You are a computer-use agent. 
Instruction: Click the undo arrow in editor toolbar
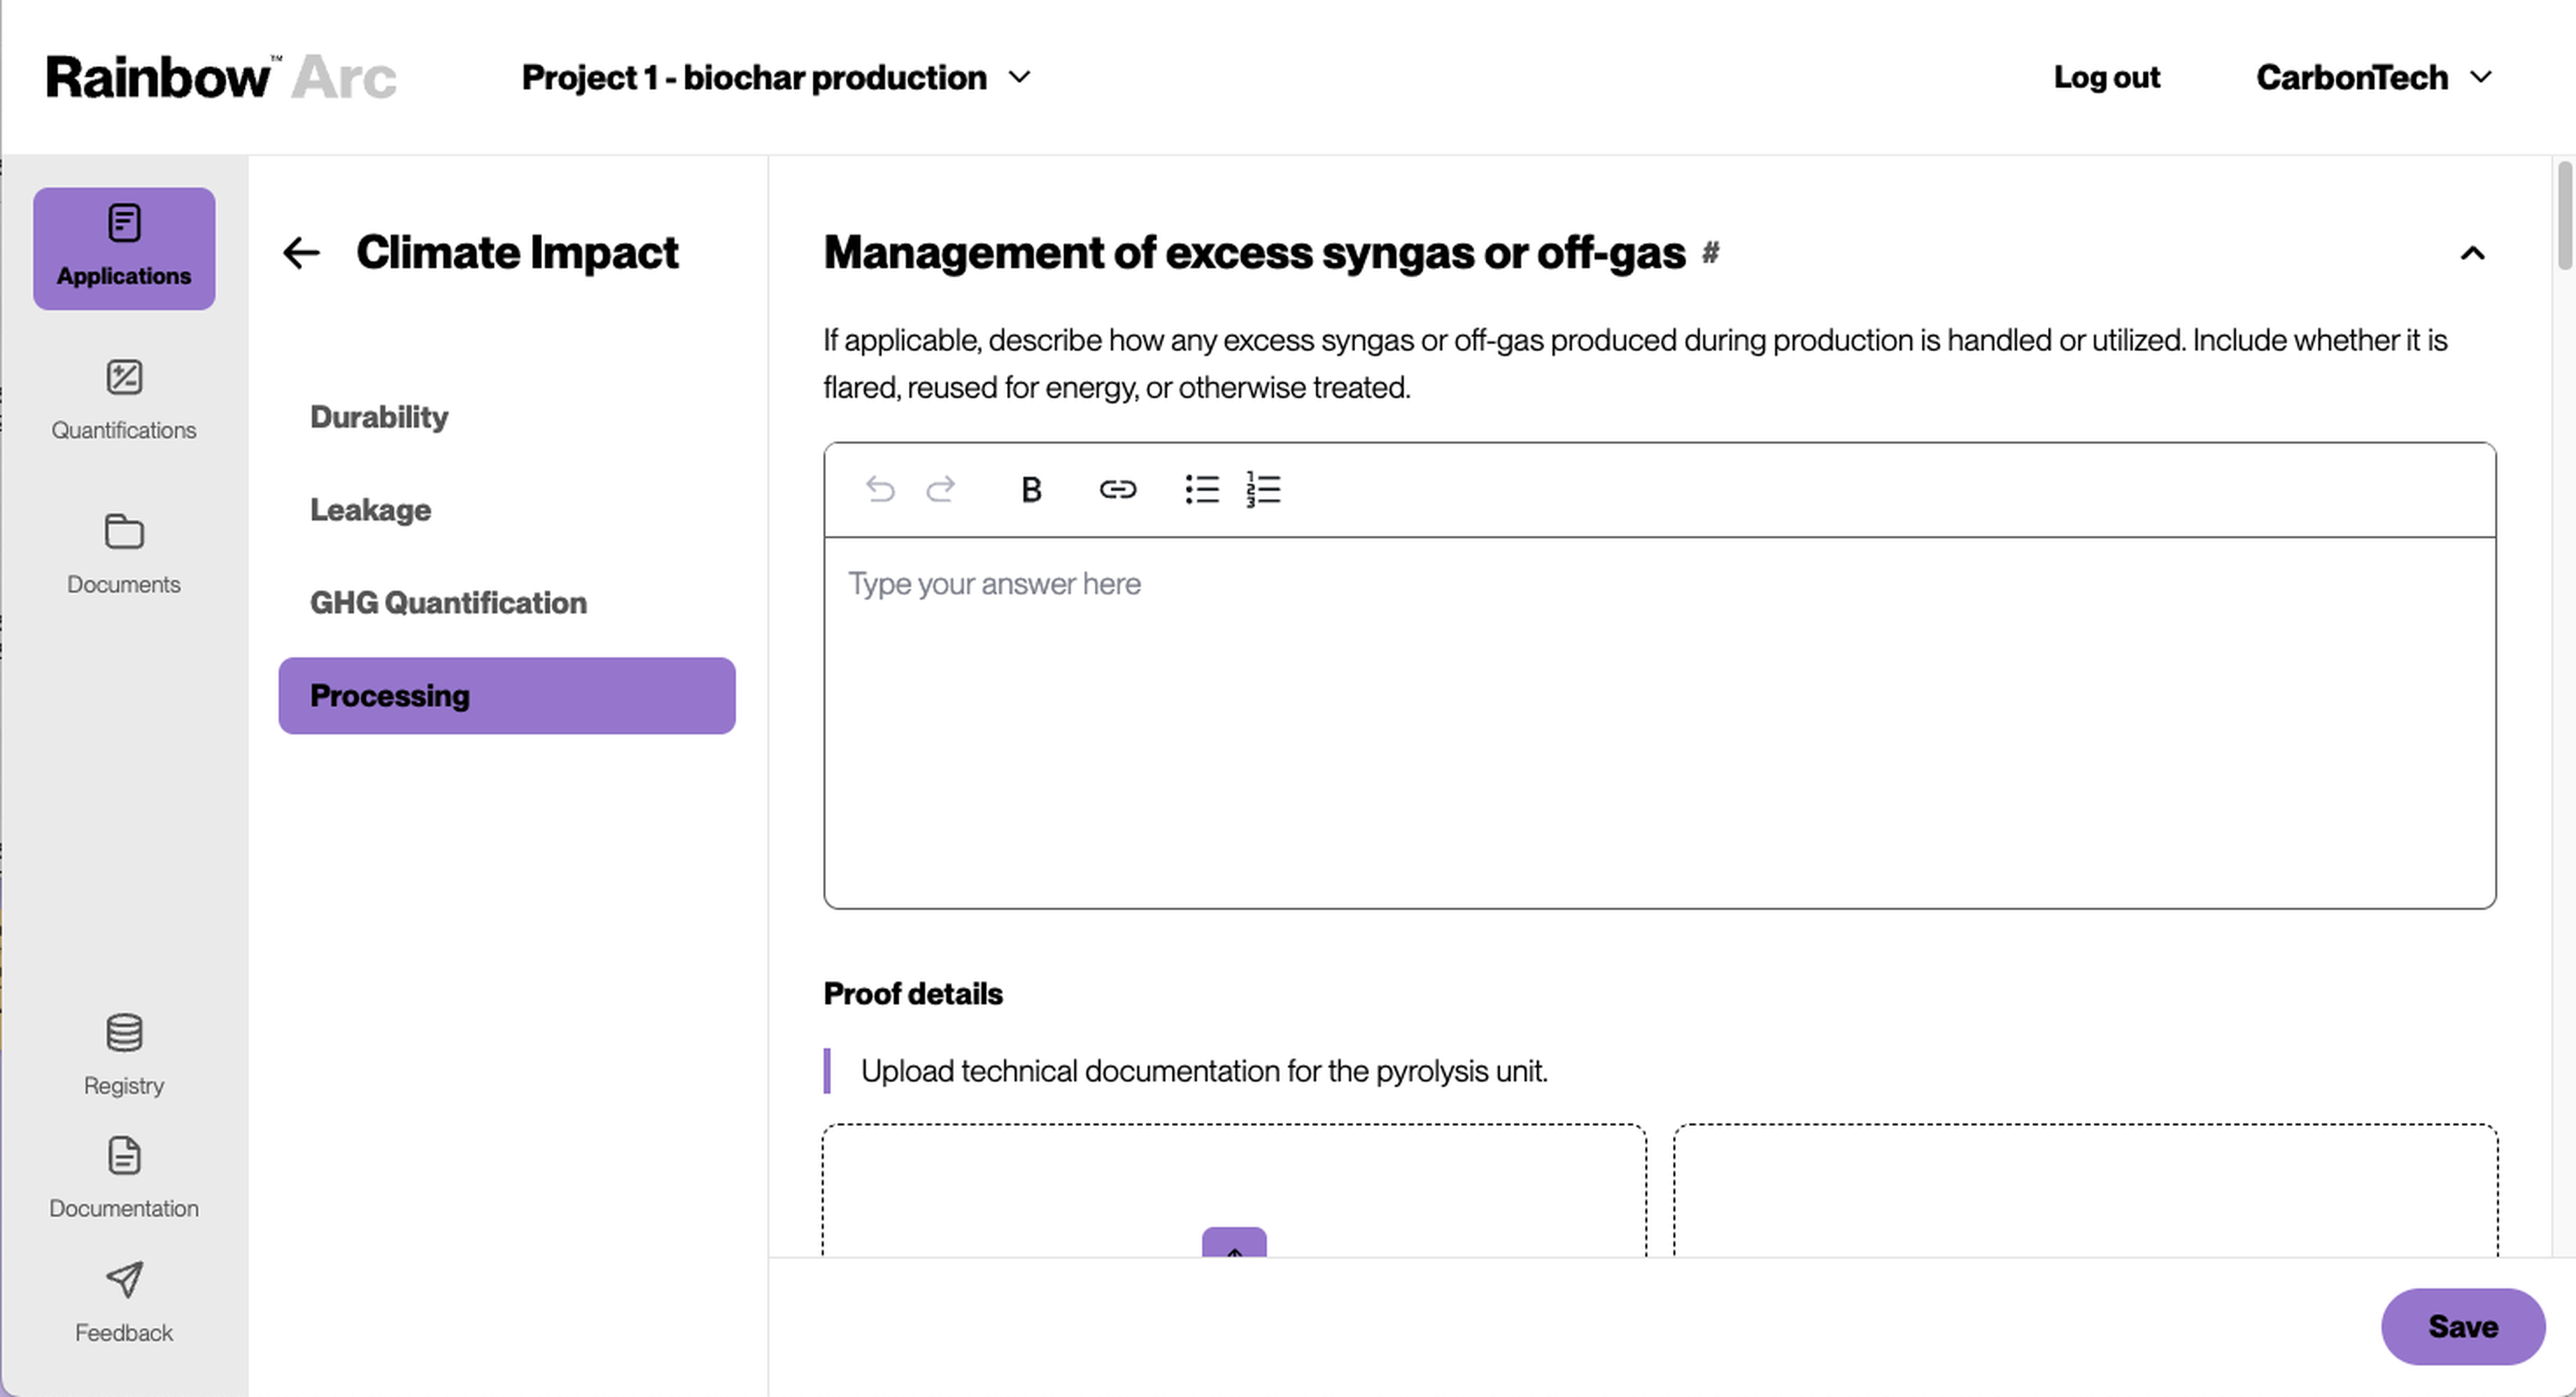(x=880, y=489)
